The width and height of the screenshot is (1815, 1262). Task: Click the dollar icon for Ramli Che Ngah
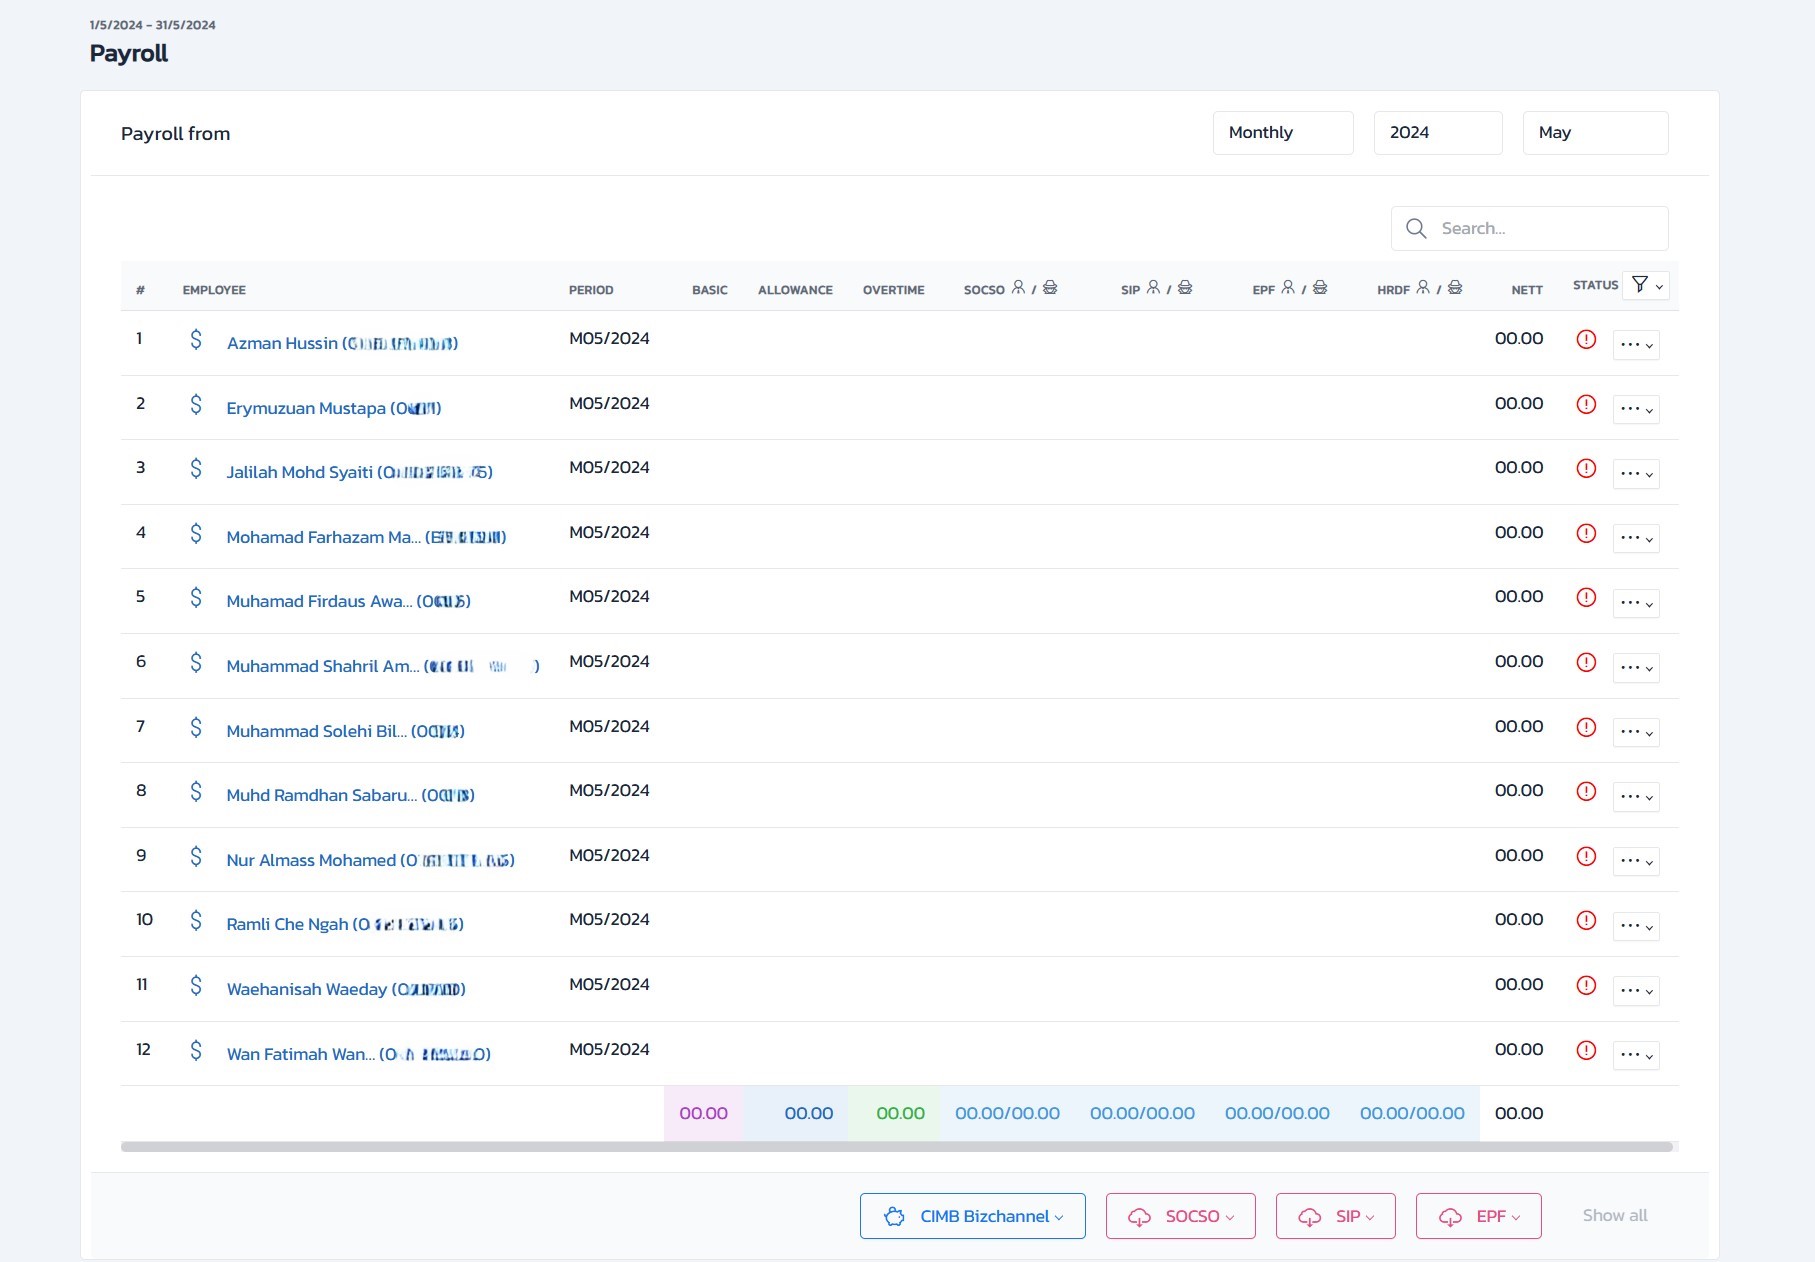point(196,921)
